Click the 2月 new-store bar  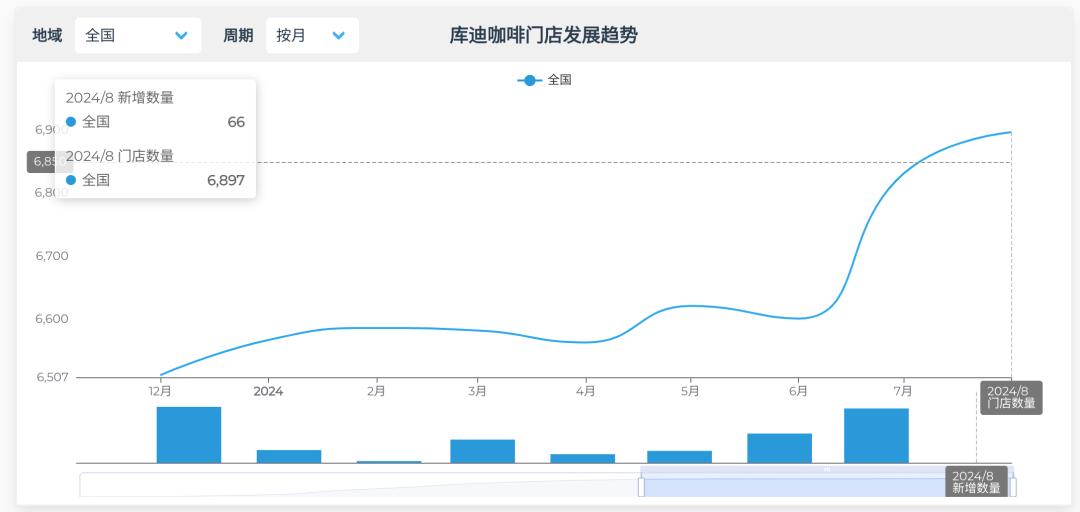[389, 462]
